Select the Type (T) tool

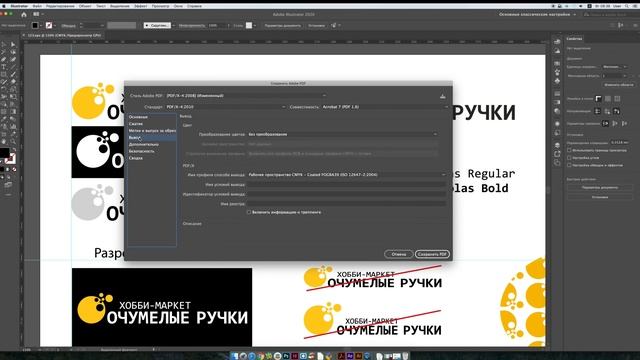click(4, 67)
